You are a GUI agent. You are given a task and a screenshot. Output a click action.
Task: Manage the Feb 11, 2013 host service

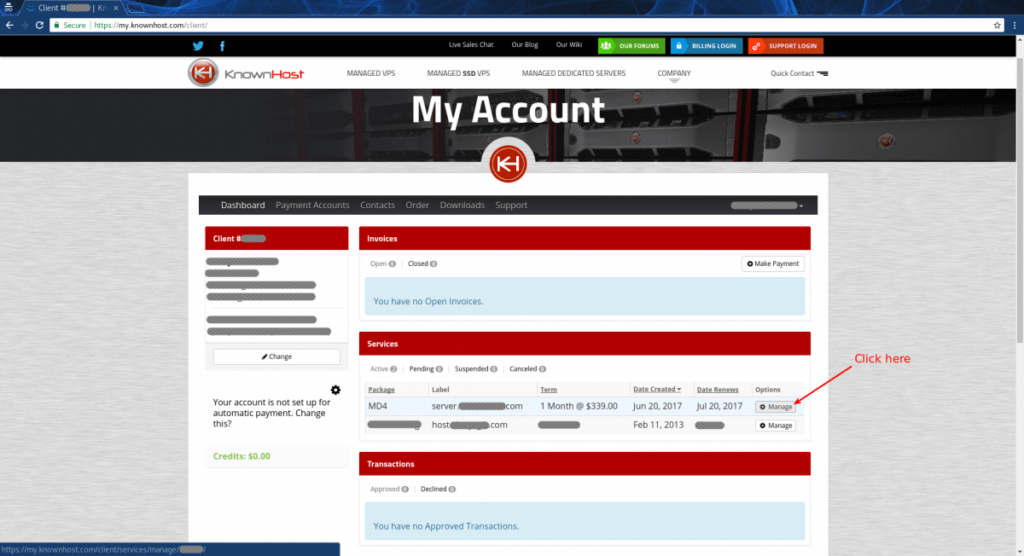pyautogui.click(x=775, y=425)
